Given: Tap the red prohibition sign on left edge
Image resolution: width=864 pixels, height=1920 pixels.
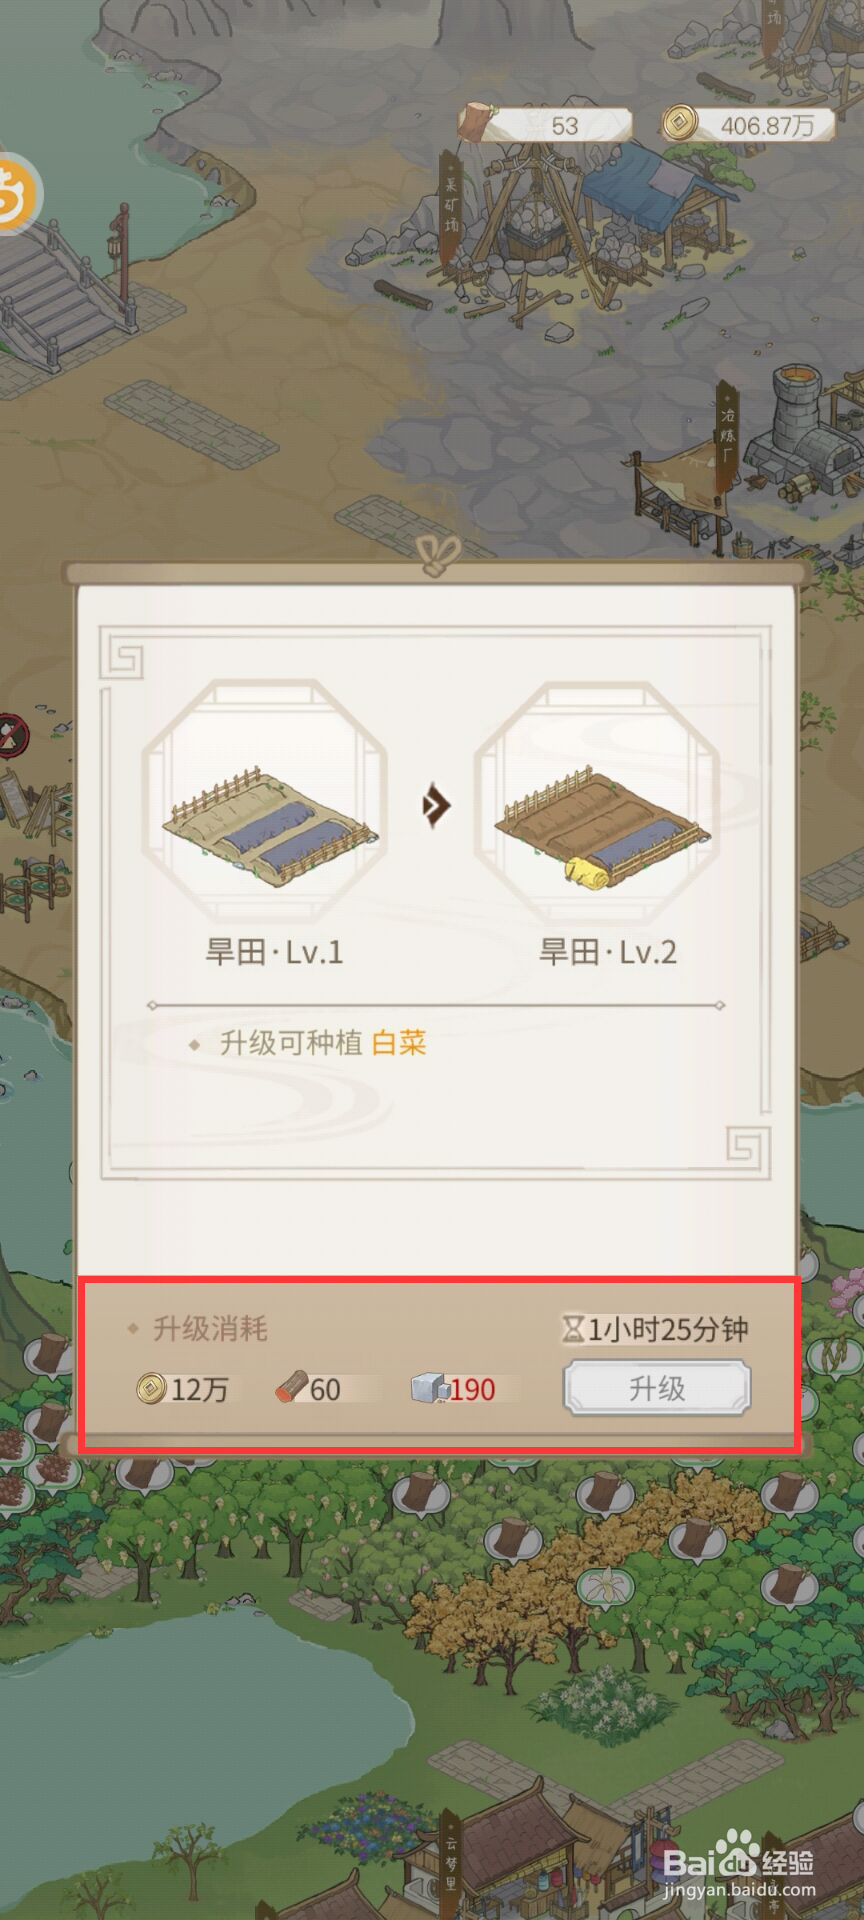Looking at the screenshot, I should (12, 737).
